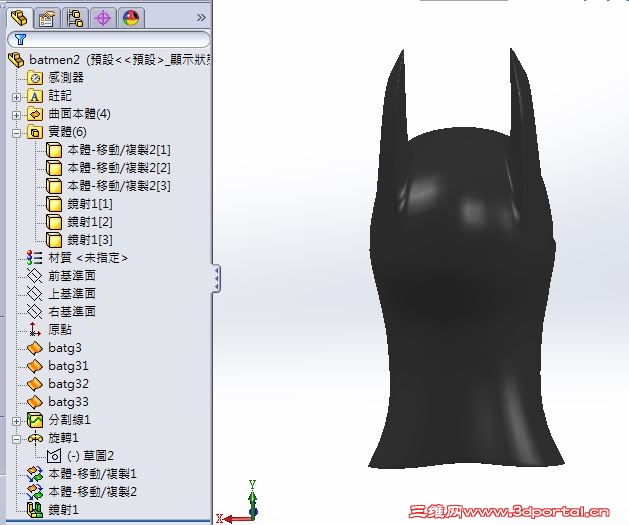The height and width of the screenshot is (525, 629).
Task: Click the 原點 origin icon
Action: (x=34, y=330)
